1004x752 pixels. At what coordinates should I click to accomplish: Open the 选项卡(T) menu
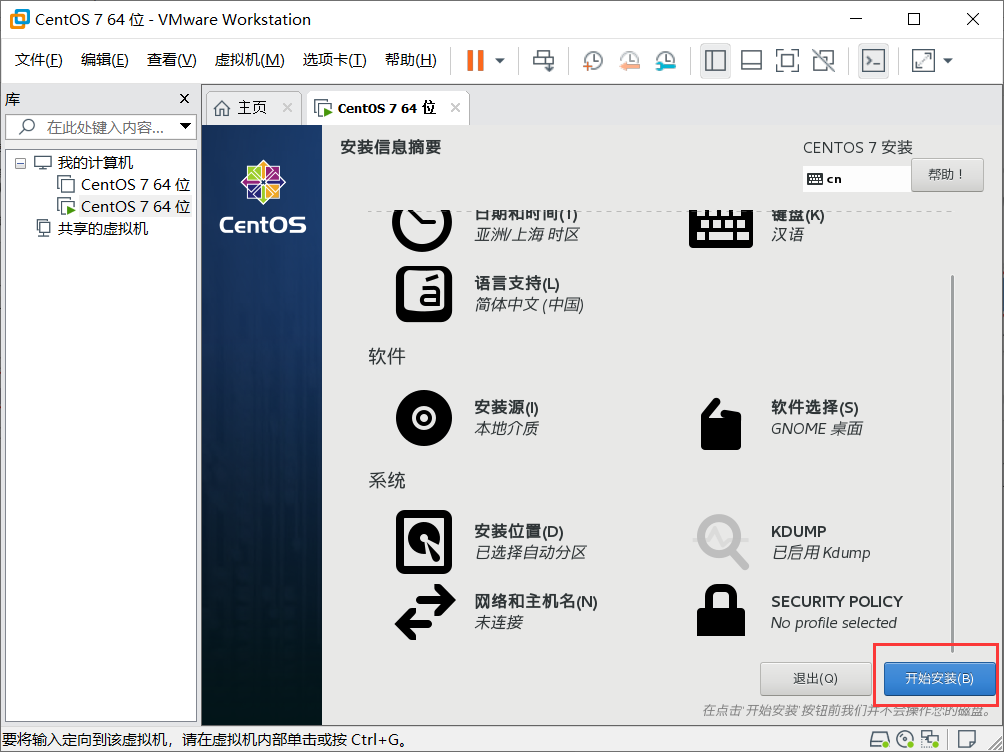point(334,60)
